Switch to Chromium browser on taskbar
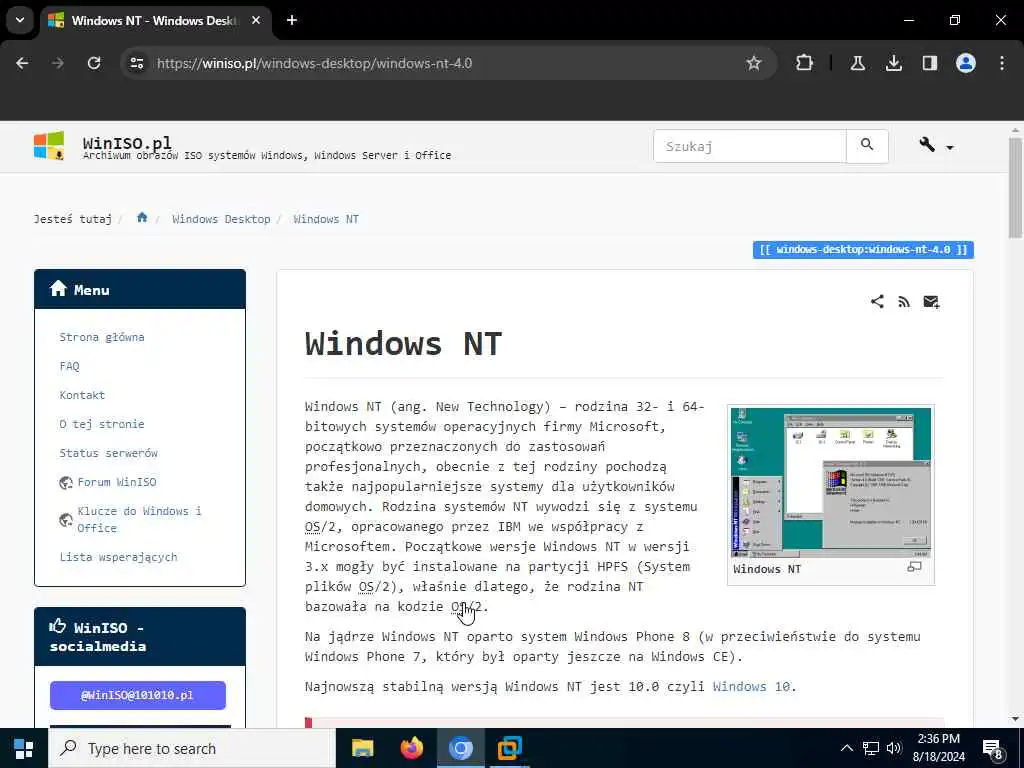The height and width of the screenshot is (768, 1024). click(460, 748)
